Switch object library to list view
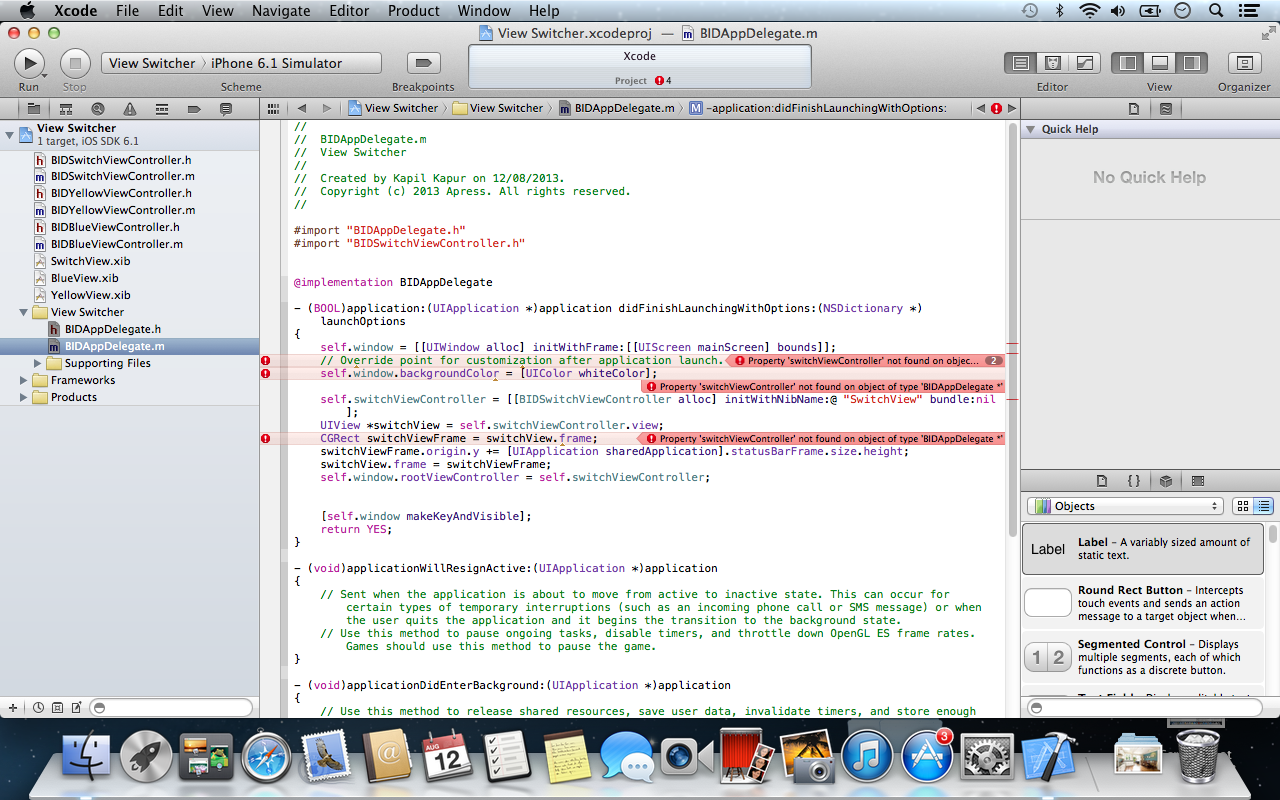1280x800 pixels. pos(1264,506)
